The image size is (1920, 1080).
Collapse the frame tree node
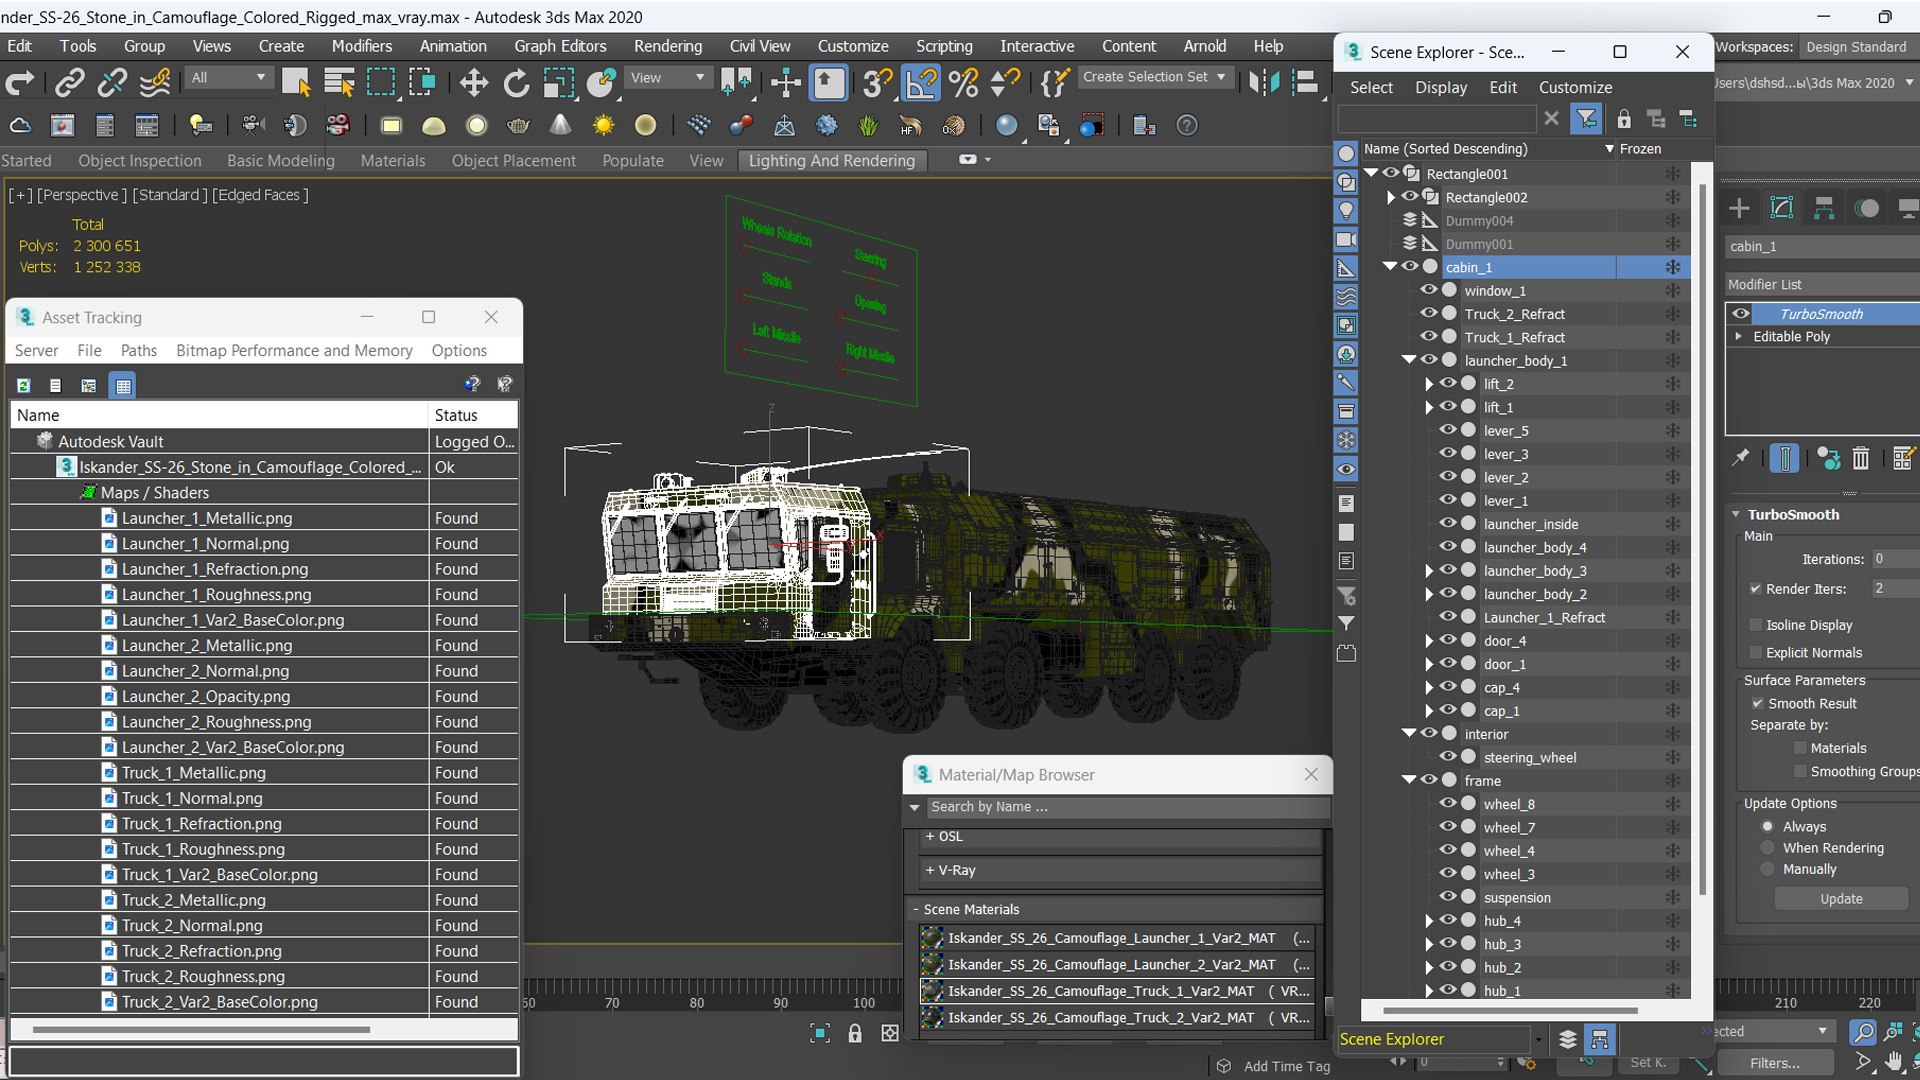[1409, 780]
